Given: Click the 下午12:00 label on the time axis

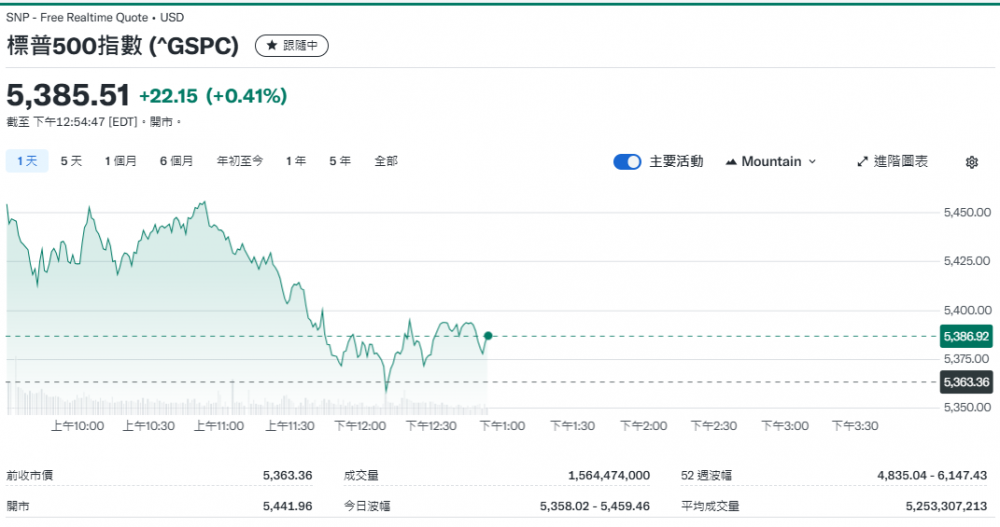Looking at the screenshot, I should pyautogui.click(x=360, y=426).
